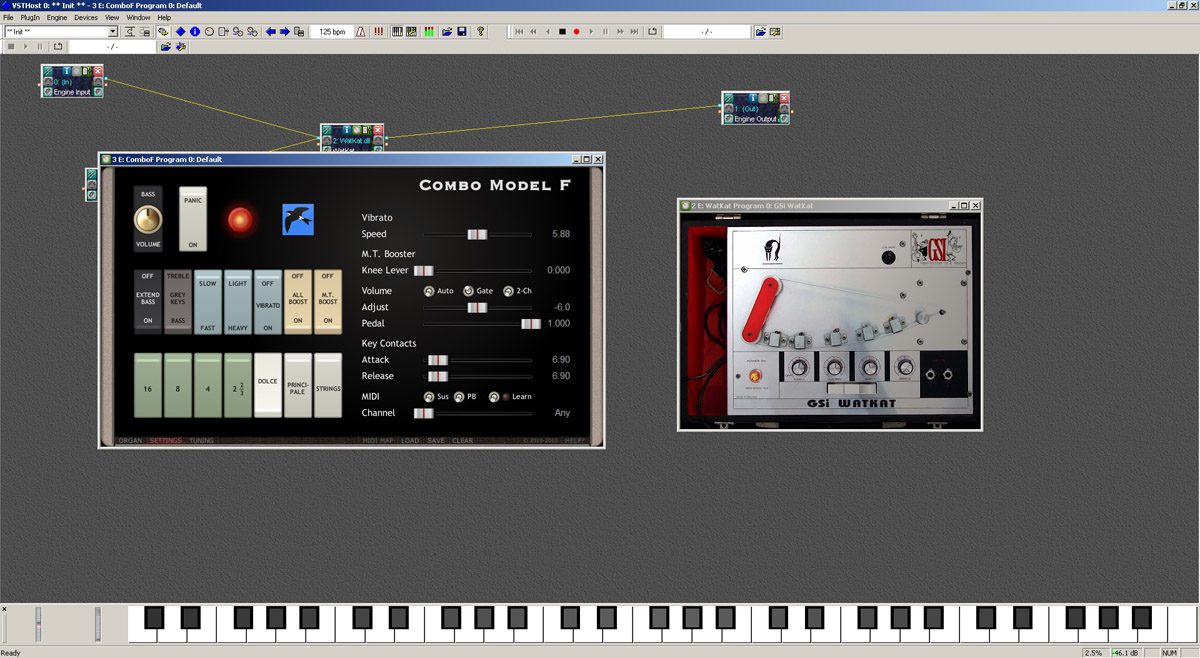1200x658 pixels.
Task: Click the blue left arrow icon
Action: click(x=271, y=32)
